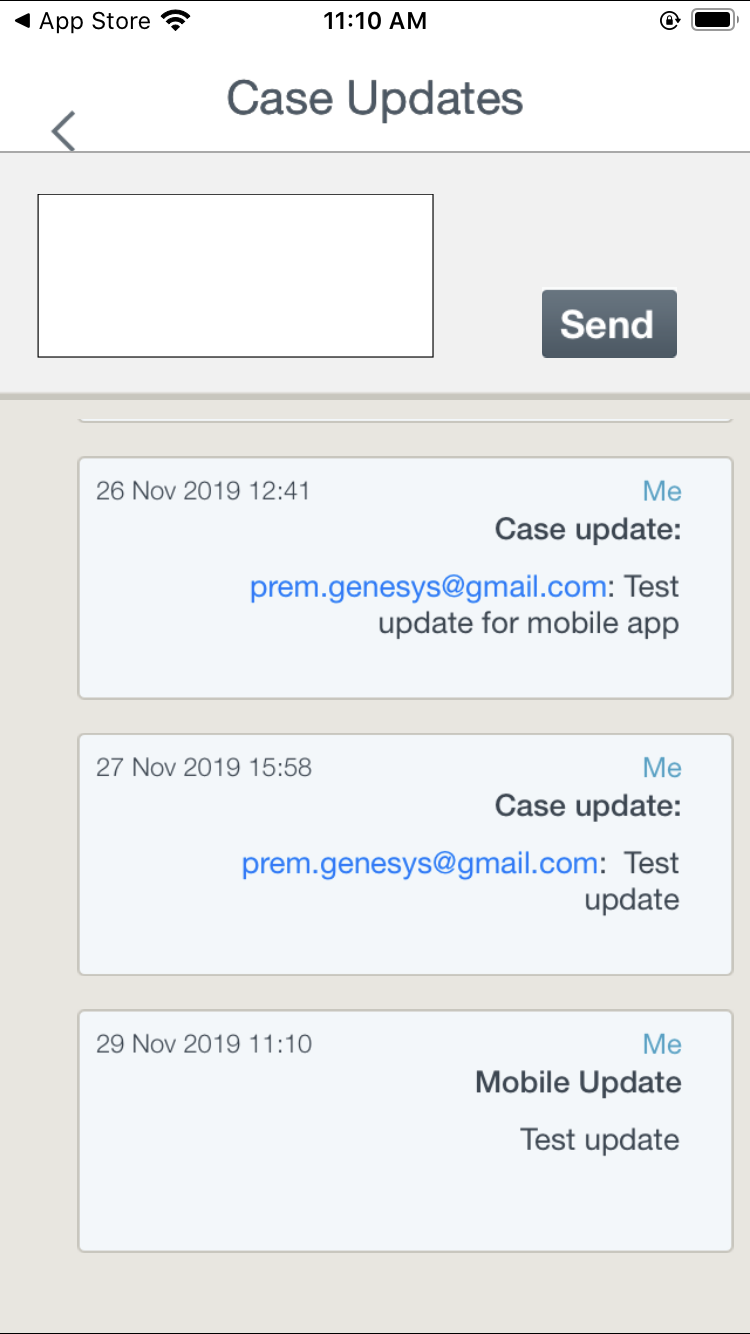Focus the case update message text box
Screen dimensions: 750x1334
coord(235,275)
